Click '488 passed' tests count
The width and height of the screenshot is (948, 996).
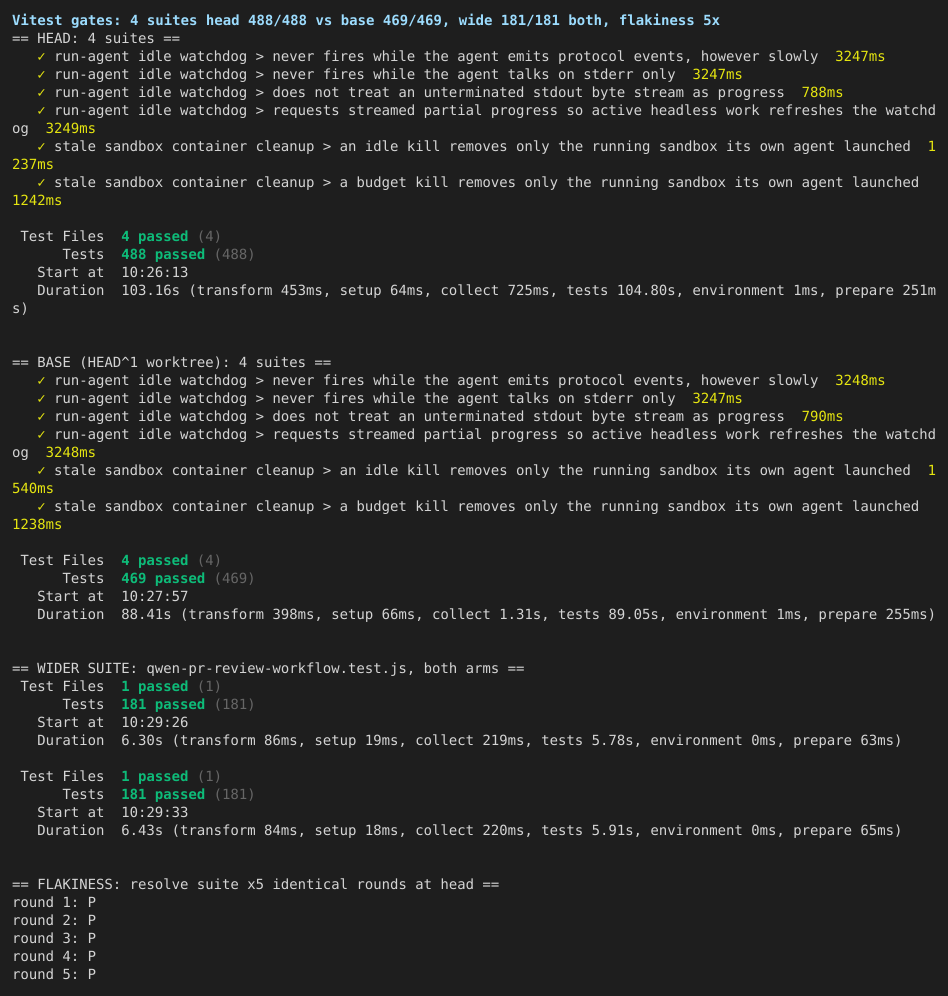pos(163,255)
